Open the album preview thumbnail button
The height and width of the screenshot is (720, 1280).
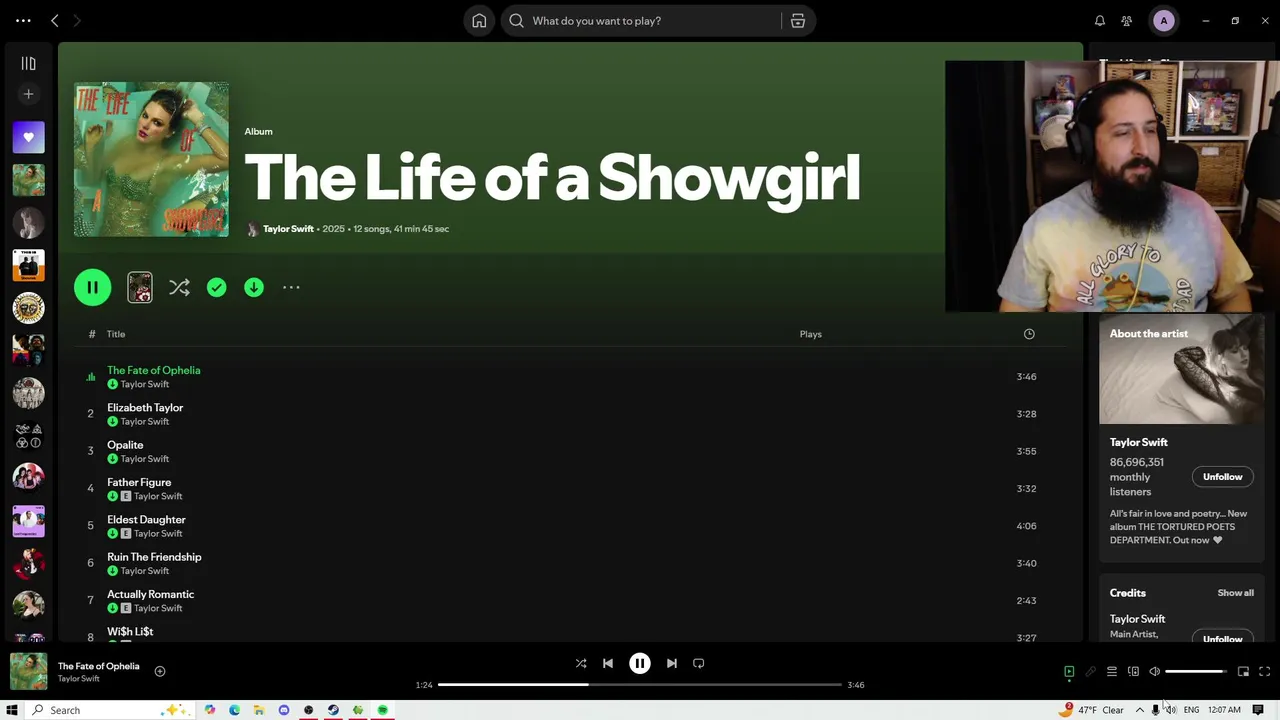coord(140,288)
